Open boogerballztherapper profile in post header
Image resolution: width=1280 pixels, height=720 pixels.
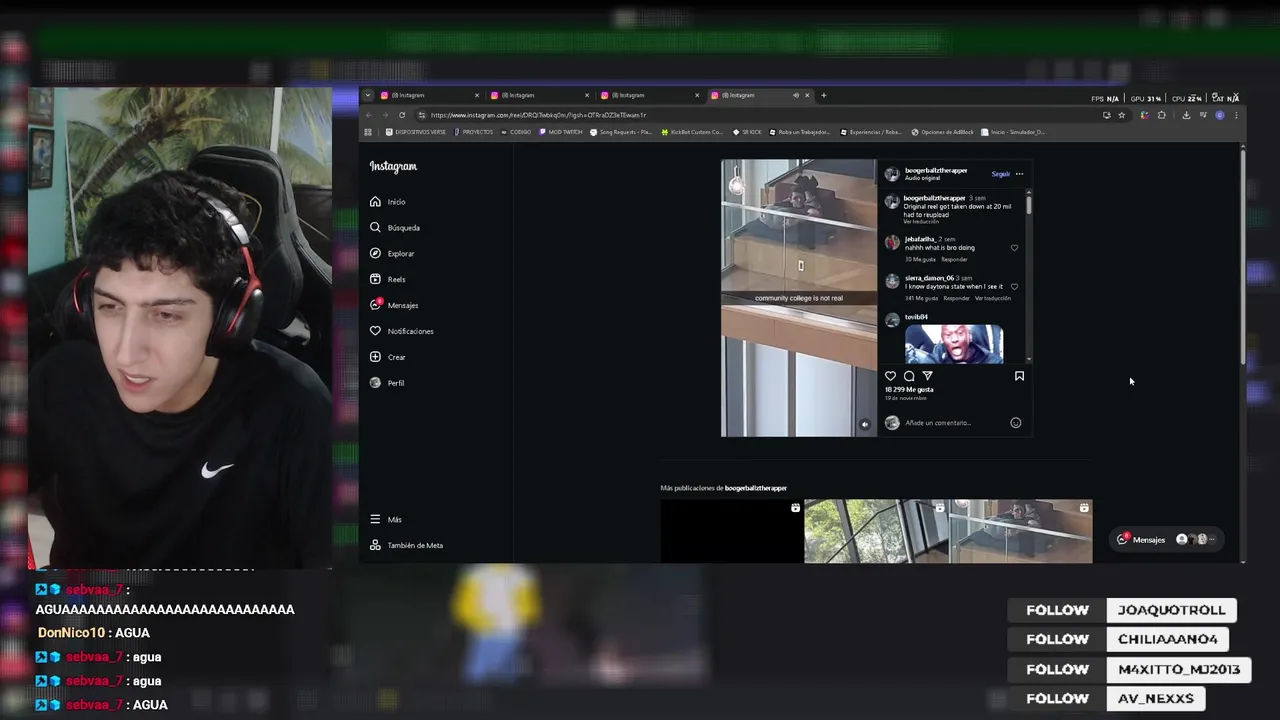(936, 171)
